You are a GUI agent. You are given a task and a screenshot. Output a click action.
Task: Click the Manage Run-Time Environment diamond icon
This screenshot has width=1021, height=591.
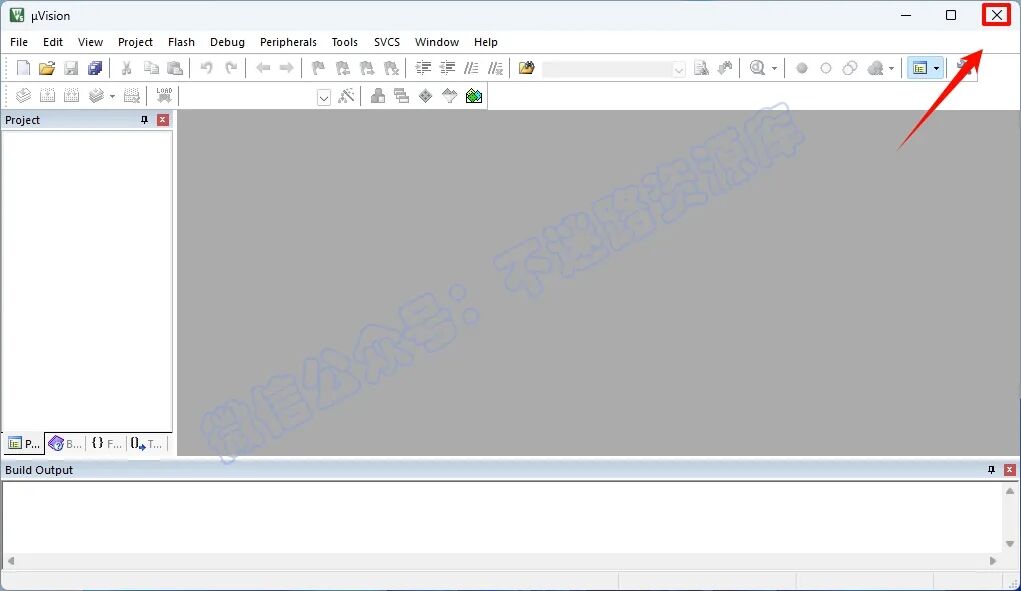[x=425, y=96]
